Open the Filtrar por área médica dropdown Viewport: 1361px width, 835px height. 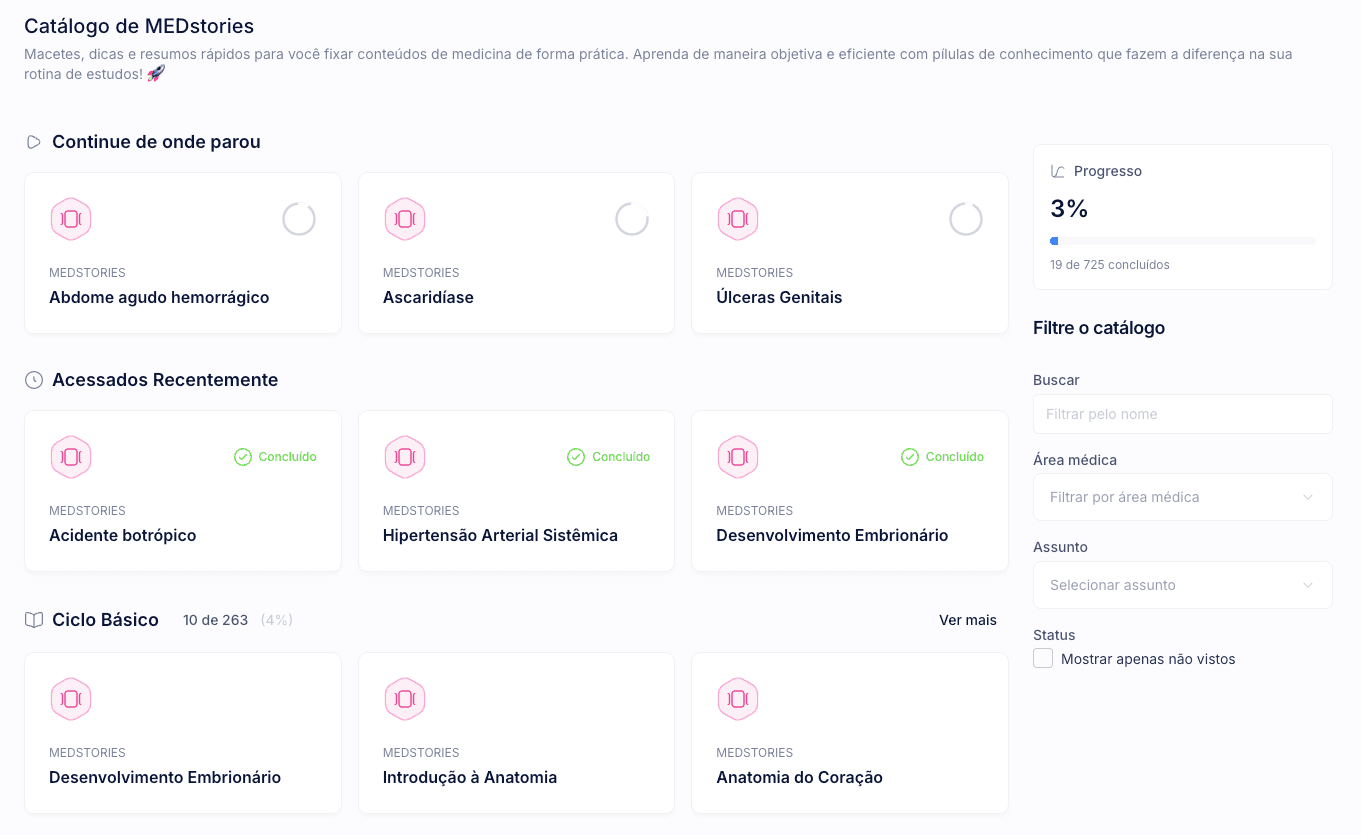[1182, 497]
